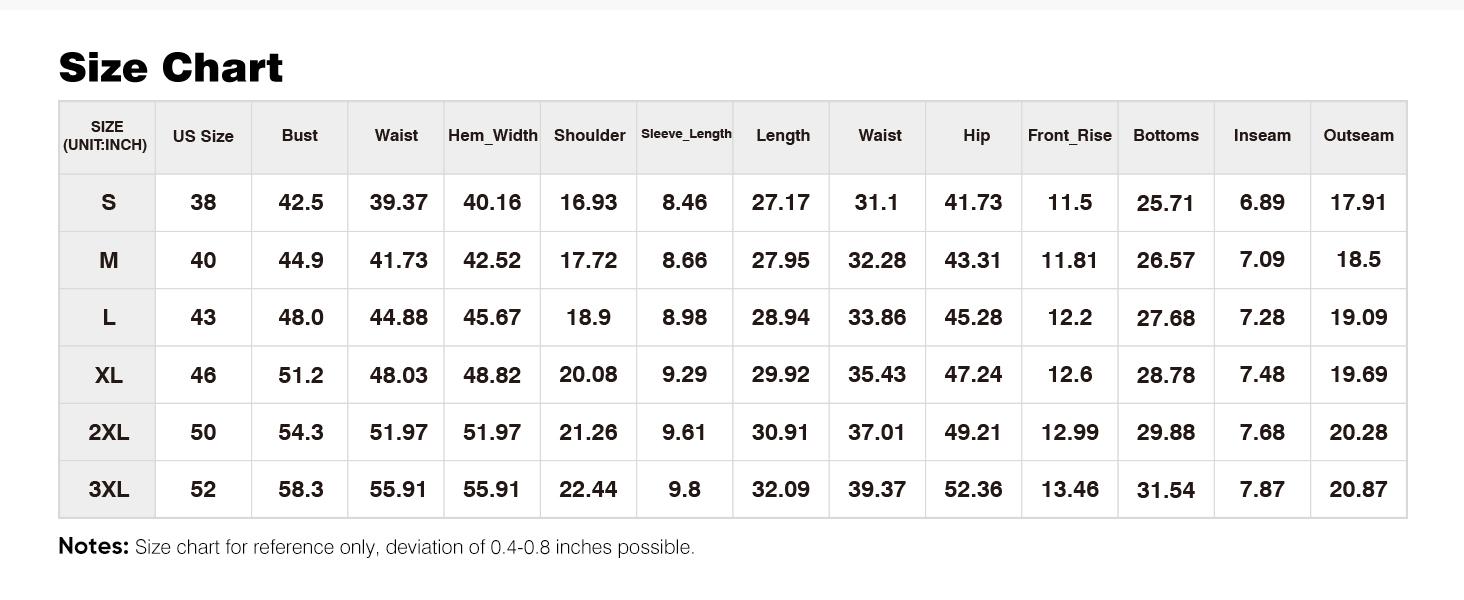Select the Front_Rise column header
This screenshot has width=1464, height=600.
(x=1069, y=135)
